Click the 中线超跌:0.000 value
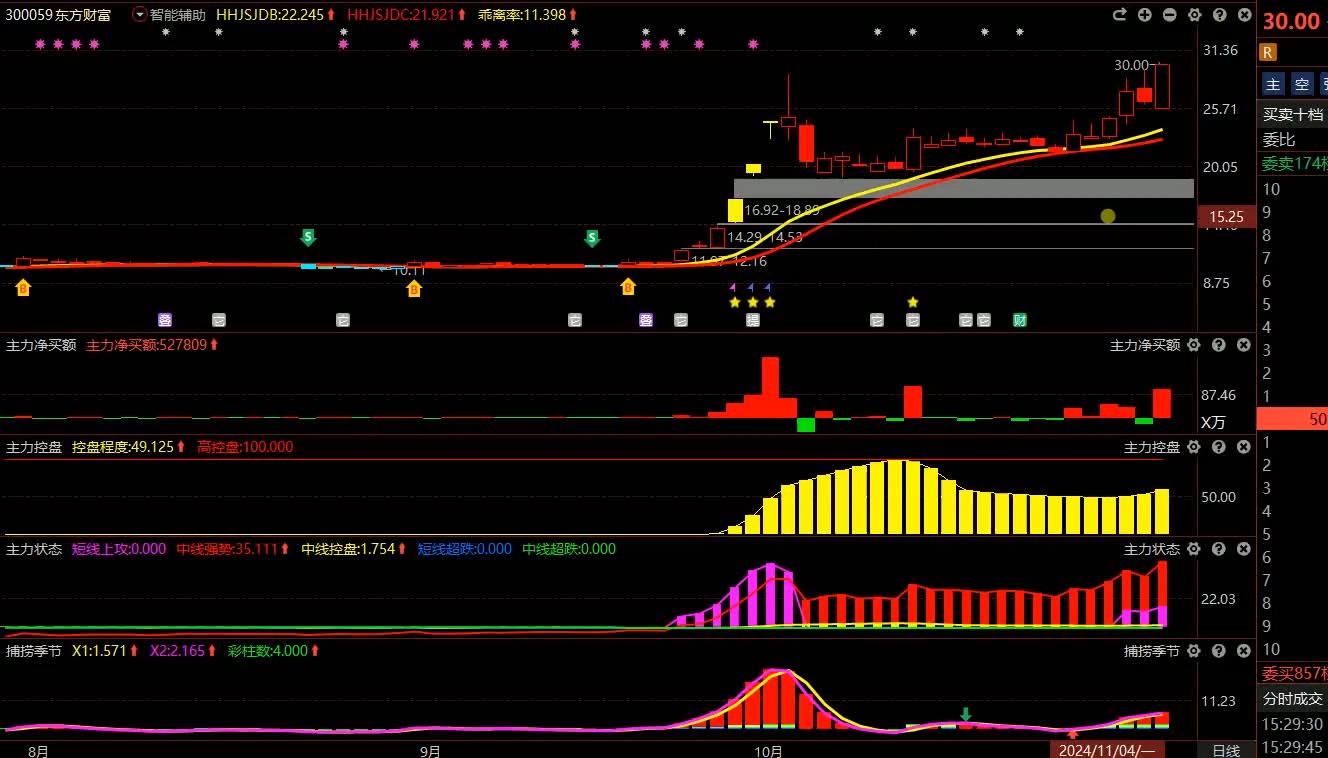Screen dimensions: 1328x758 coord(569,549)
